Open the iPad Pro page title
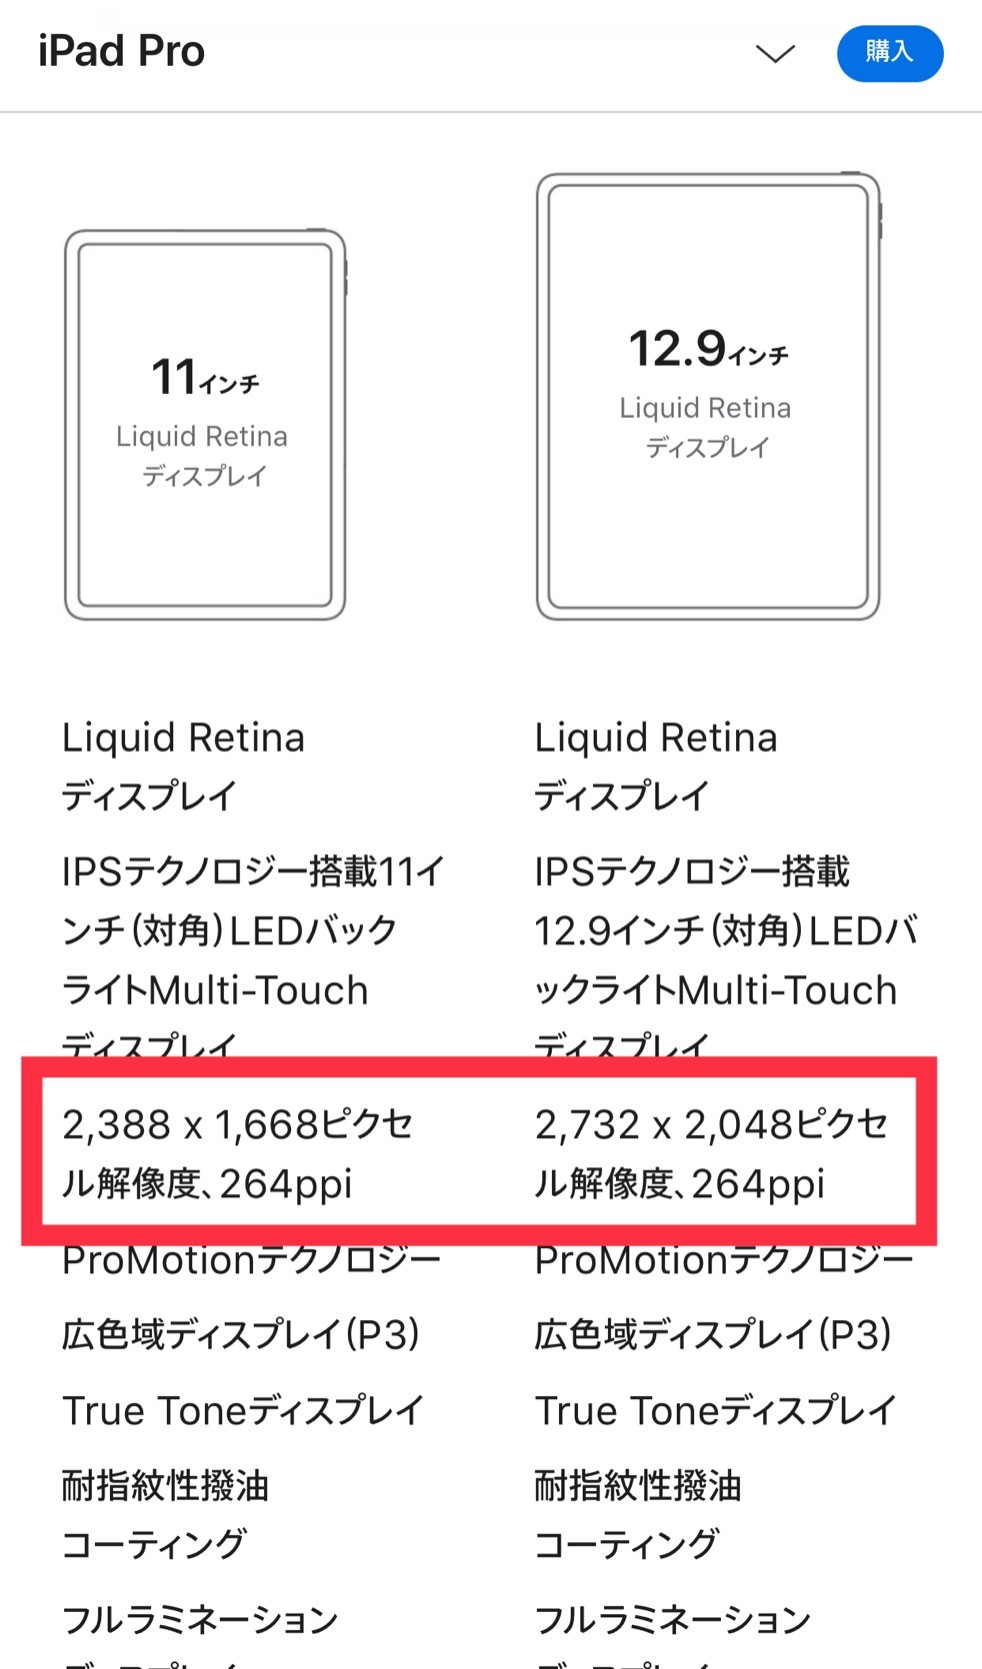Image resolution: width=982 pixels, height=1669 pixels. click(x=121, y=51)
